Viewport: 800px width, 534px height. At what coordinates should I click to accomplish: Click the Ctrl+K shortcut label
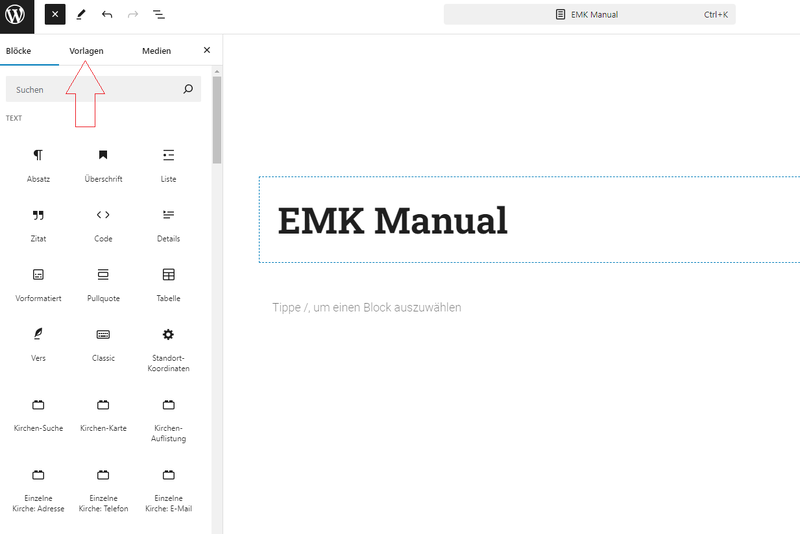coord(716,14)
